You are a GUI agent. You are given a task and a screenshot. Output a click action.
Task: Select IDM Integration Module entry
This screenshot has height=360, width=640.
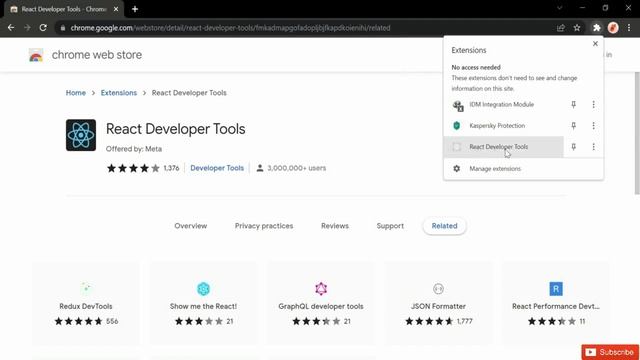[503, 105]
